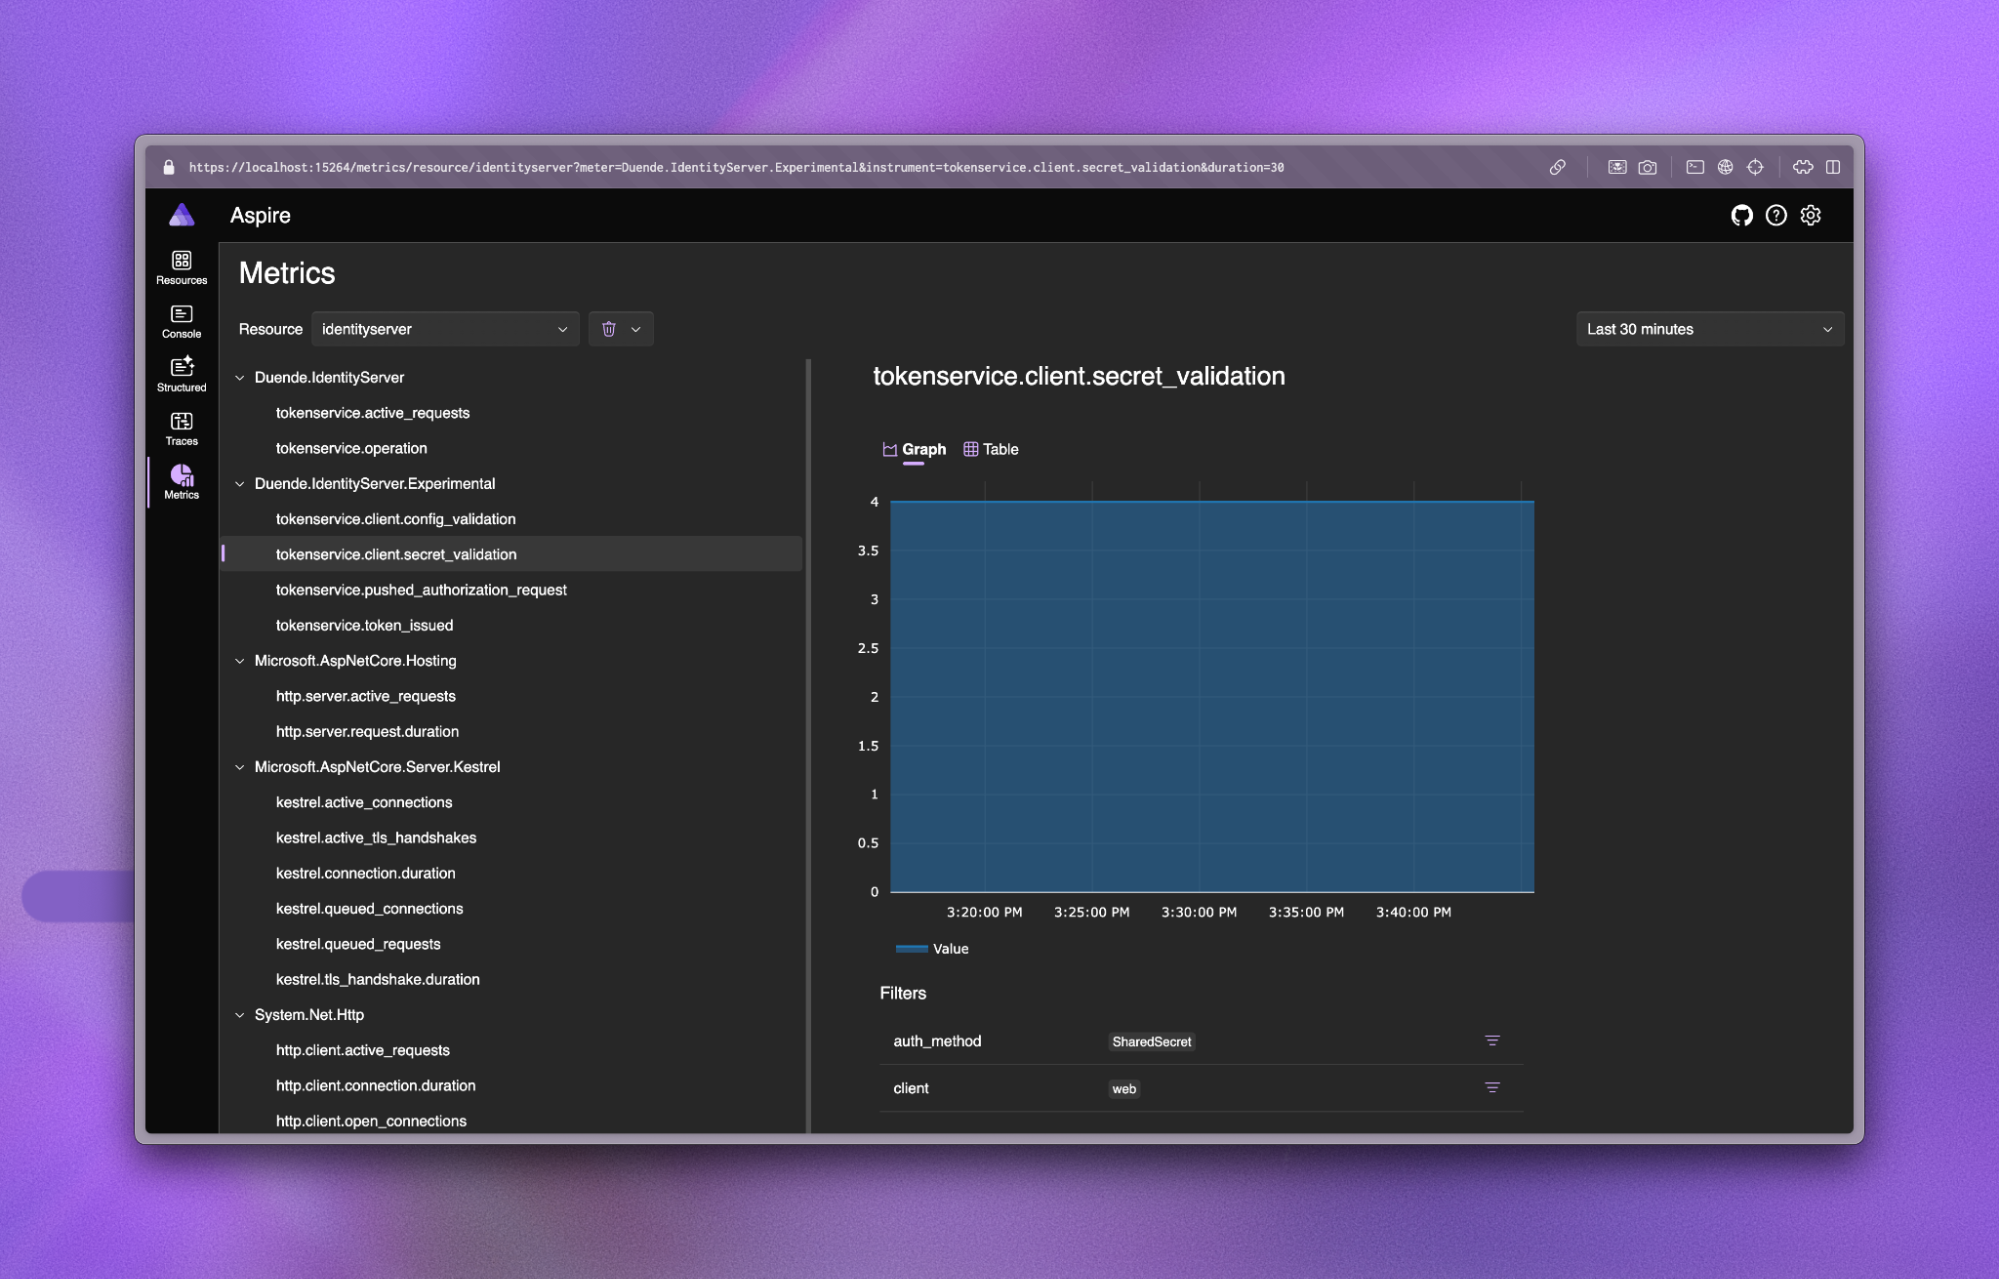Open the Last 30 minutes duration dropdown
The image size is (1999, 1279).
[1710, 329]
